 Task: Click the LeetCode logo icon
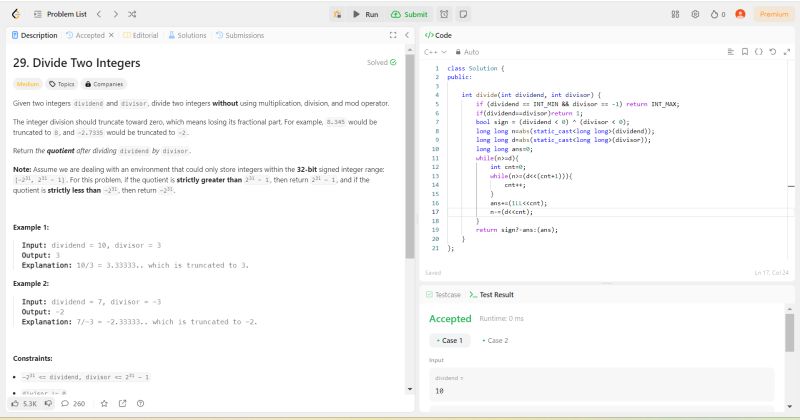tap(16, 14)
